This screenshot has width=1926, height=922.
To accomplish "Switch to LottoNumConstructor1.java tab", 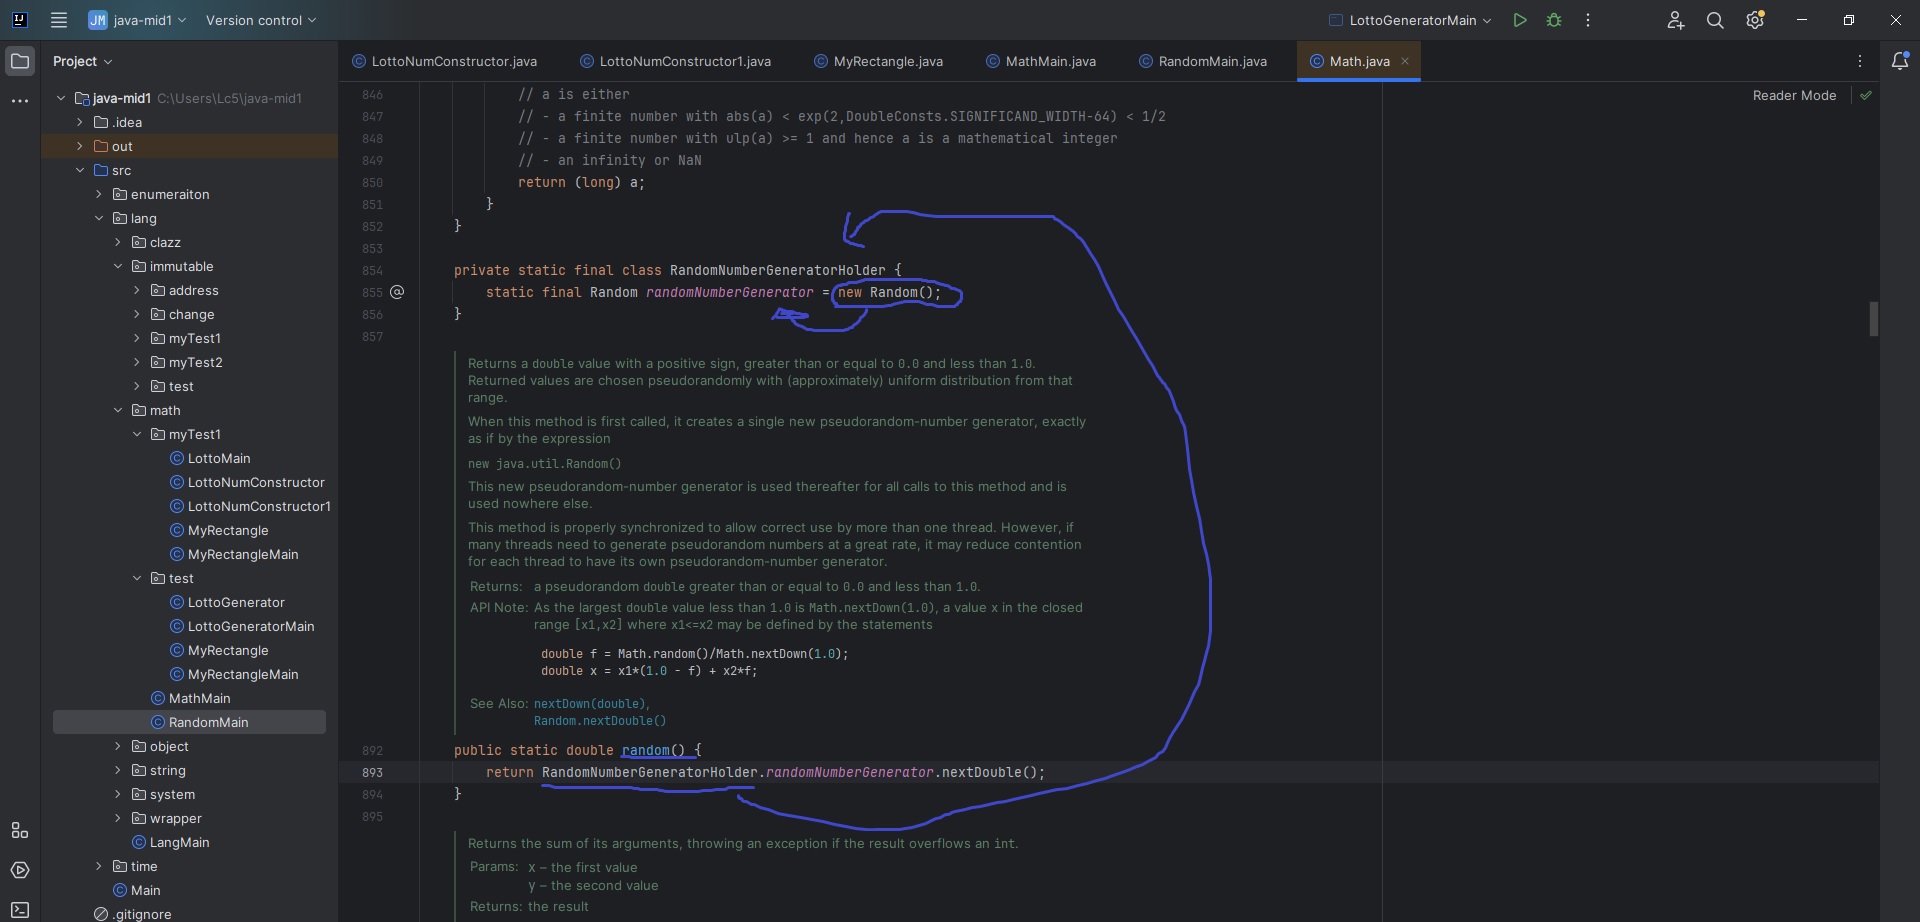I will [676, 61].
